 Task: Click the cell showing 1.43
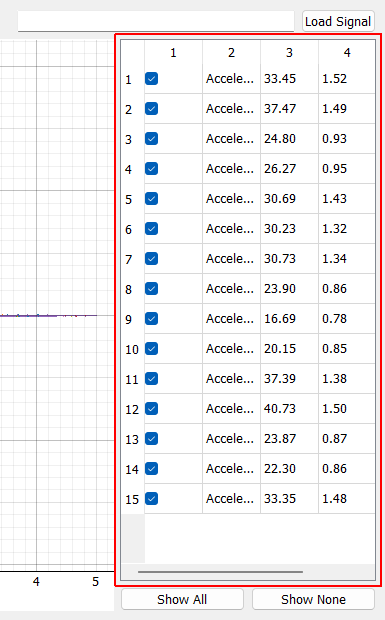(x=347, y=199)
